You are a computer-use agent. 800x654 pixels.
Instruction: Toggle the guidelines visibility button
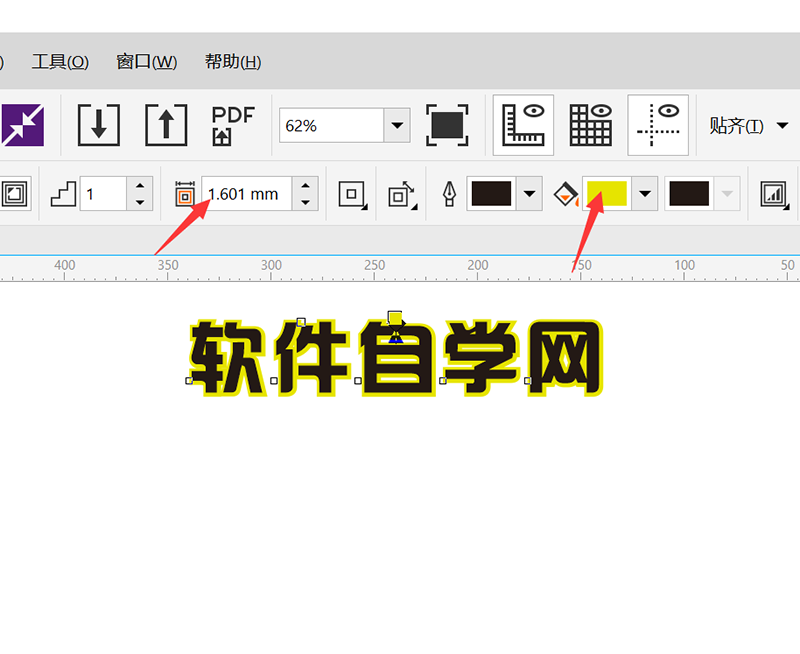pyautogui.click(x=658, y=124)
